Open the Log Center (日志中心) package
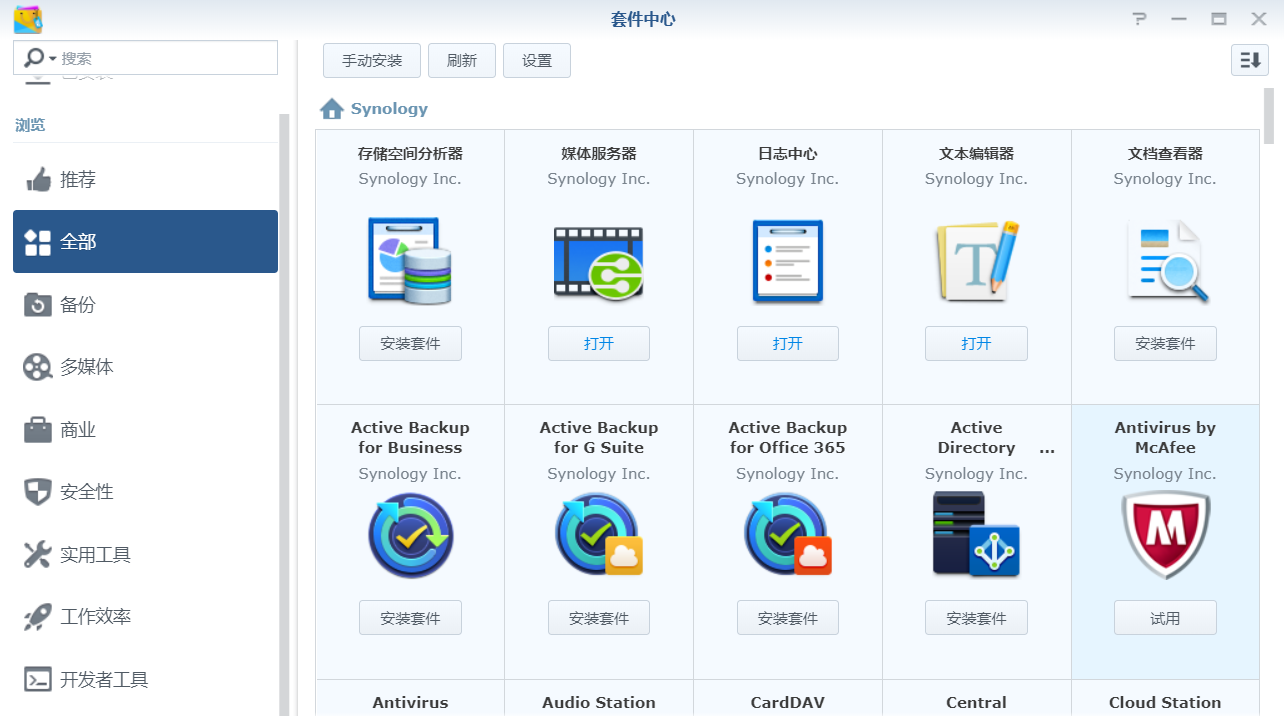1284x716 pixels. (787, 343)
